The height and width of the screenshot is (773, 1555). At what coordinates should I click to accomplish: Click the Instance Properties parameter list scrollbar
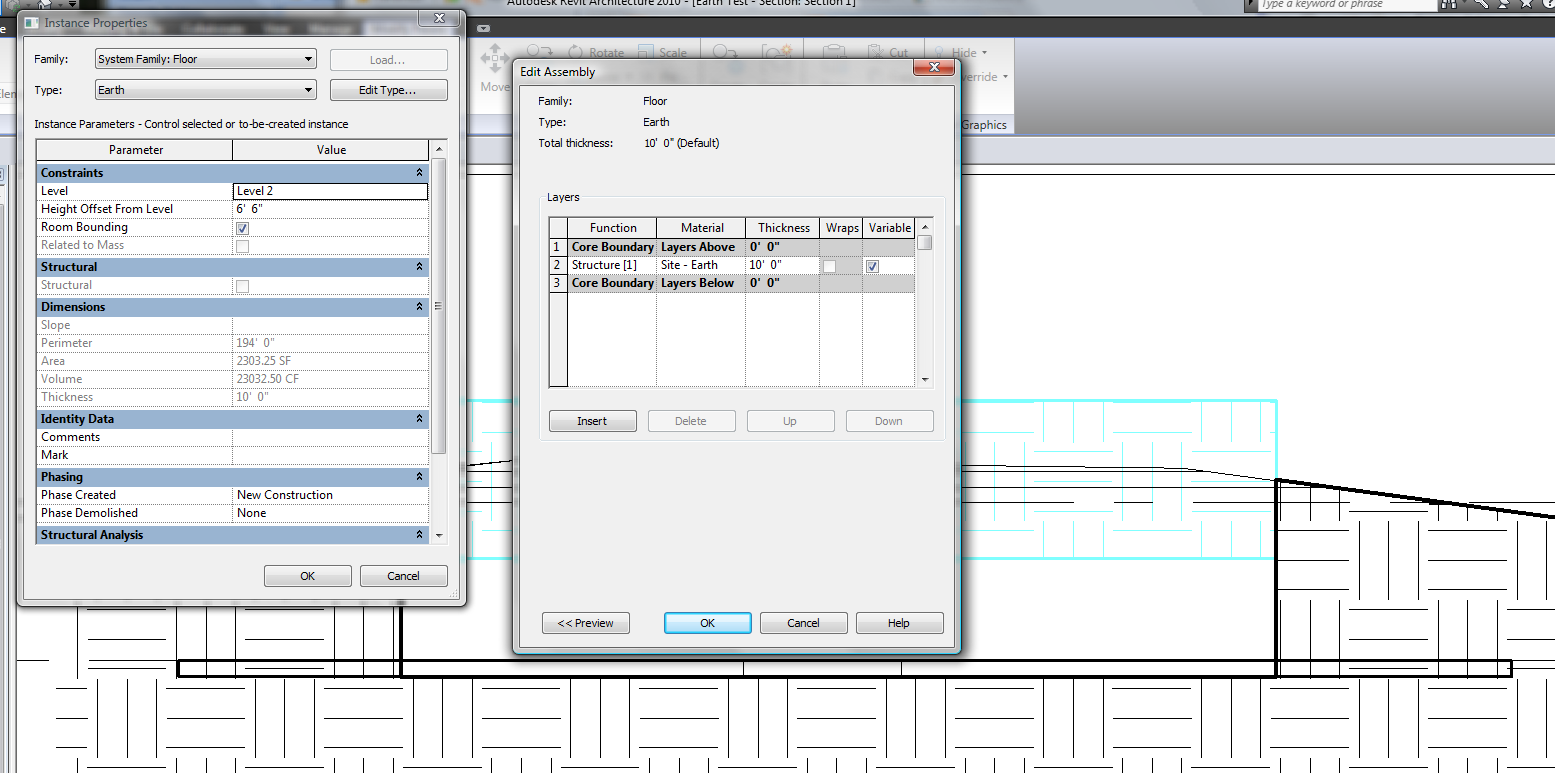[x=438, y=305]
